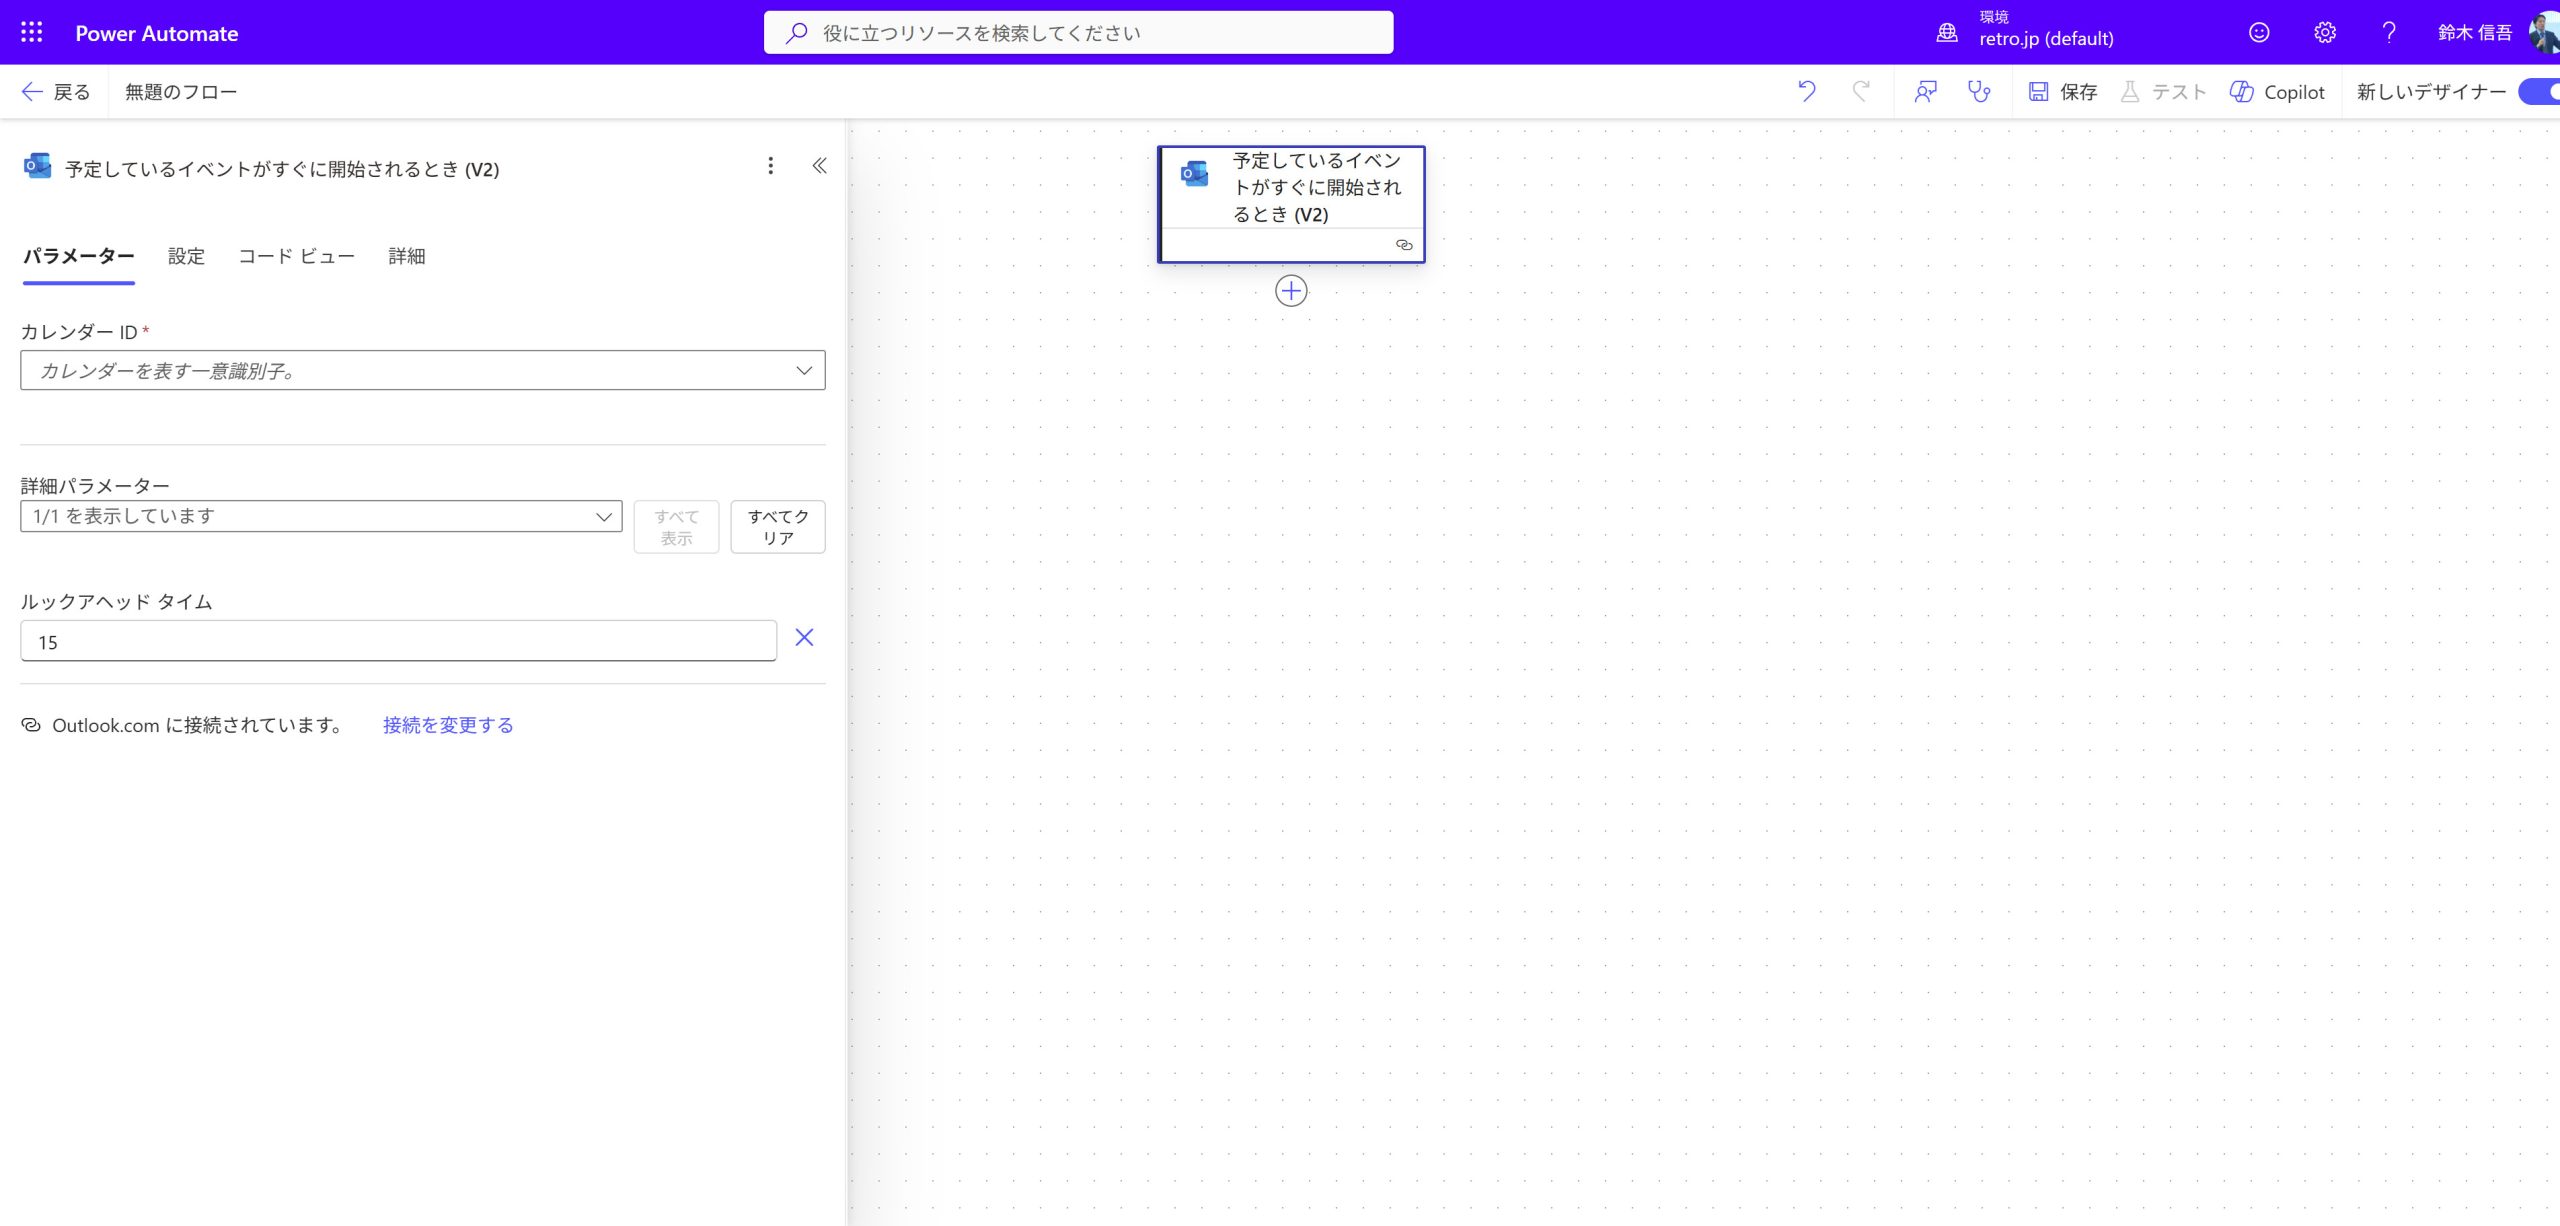Open the 詳細パラメーター dropdown
This screenshot has height=1226, width=2560.
tap(321, 516)
